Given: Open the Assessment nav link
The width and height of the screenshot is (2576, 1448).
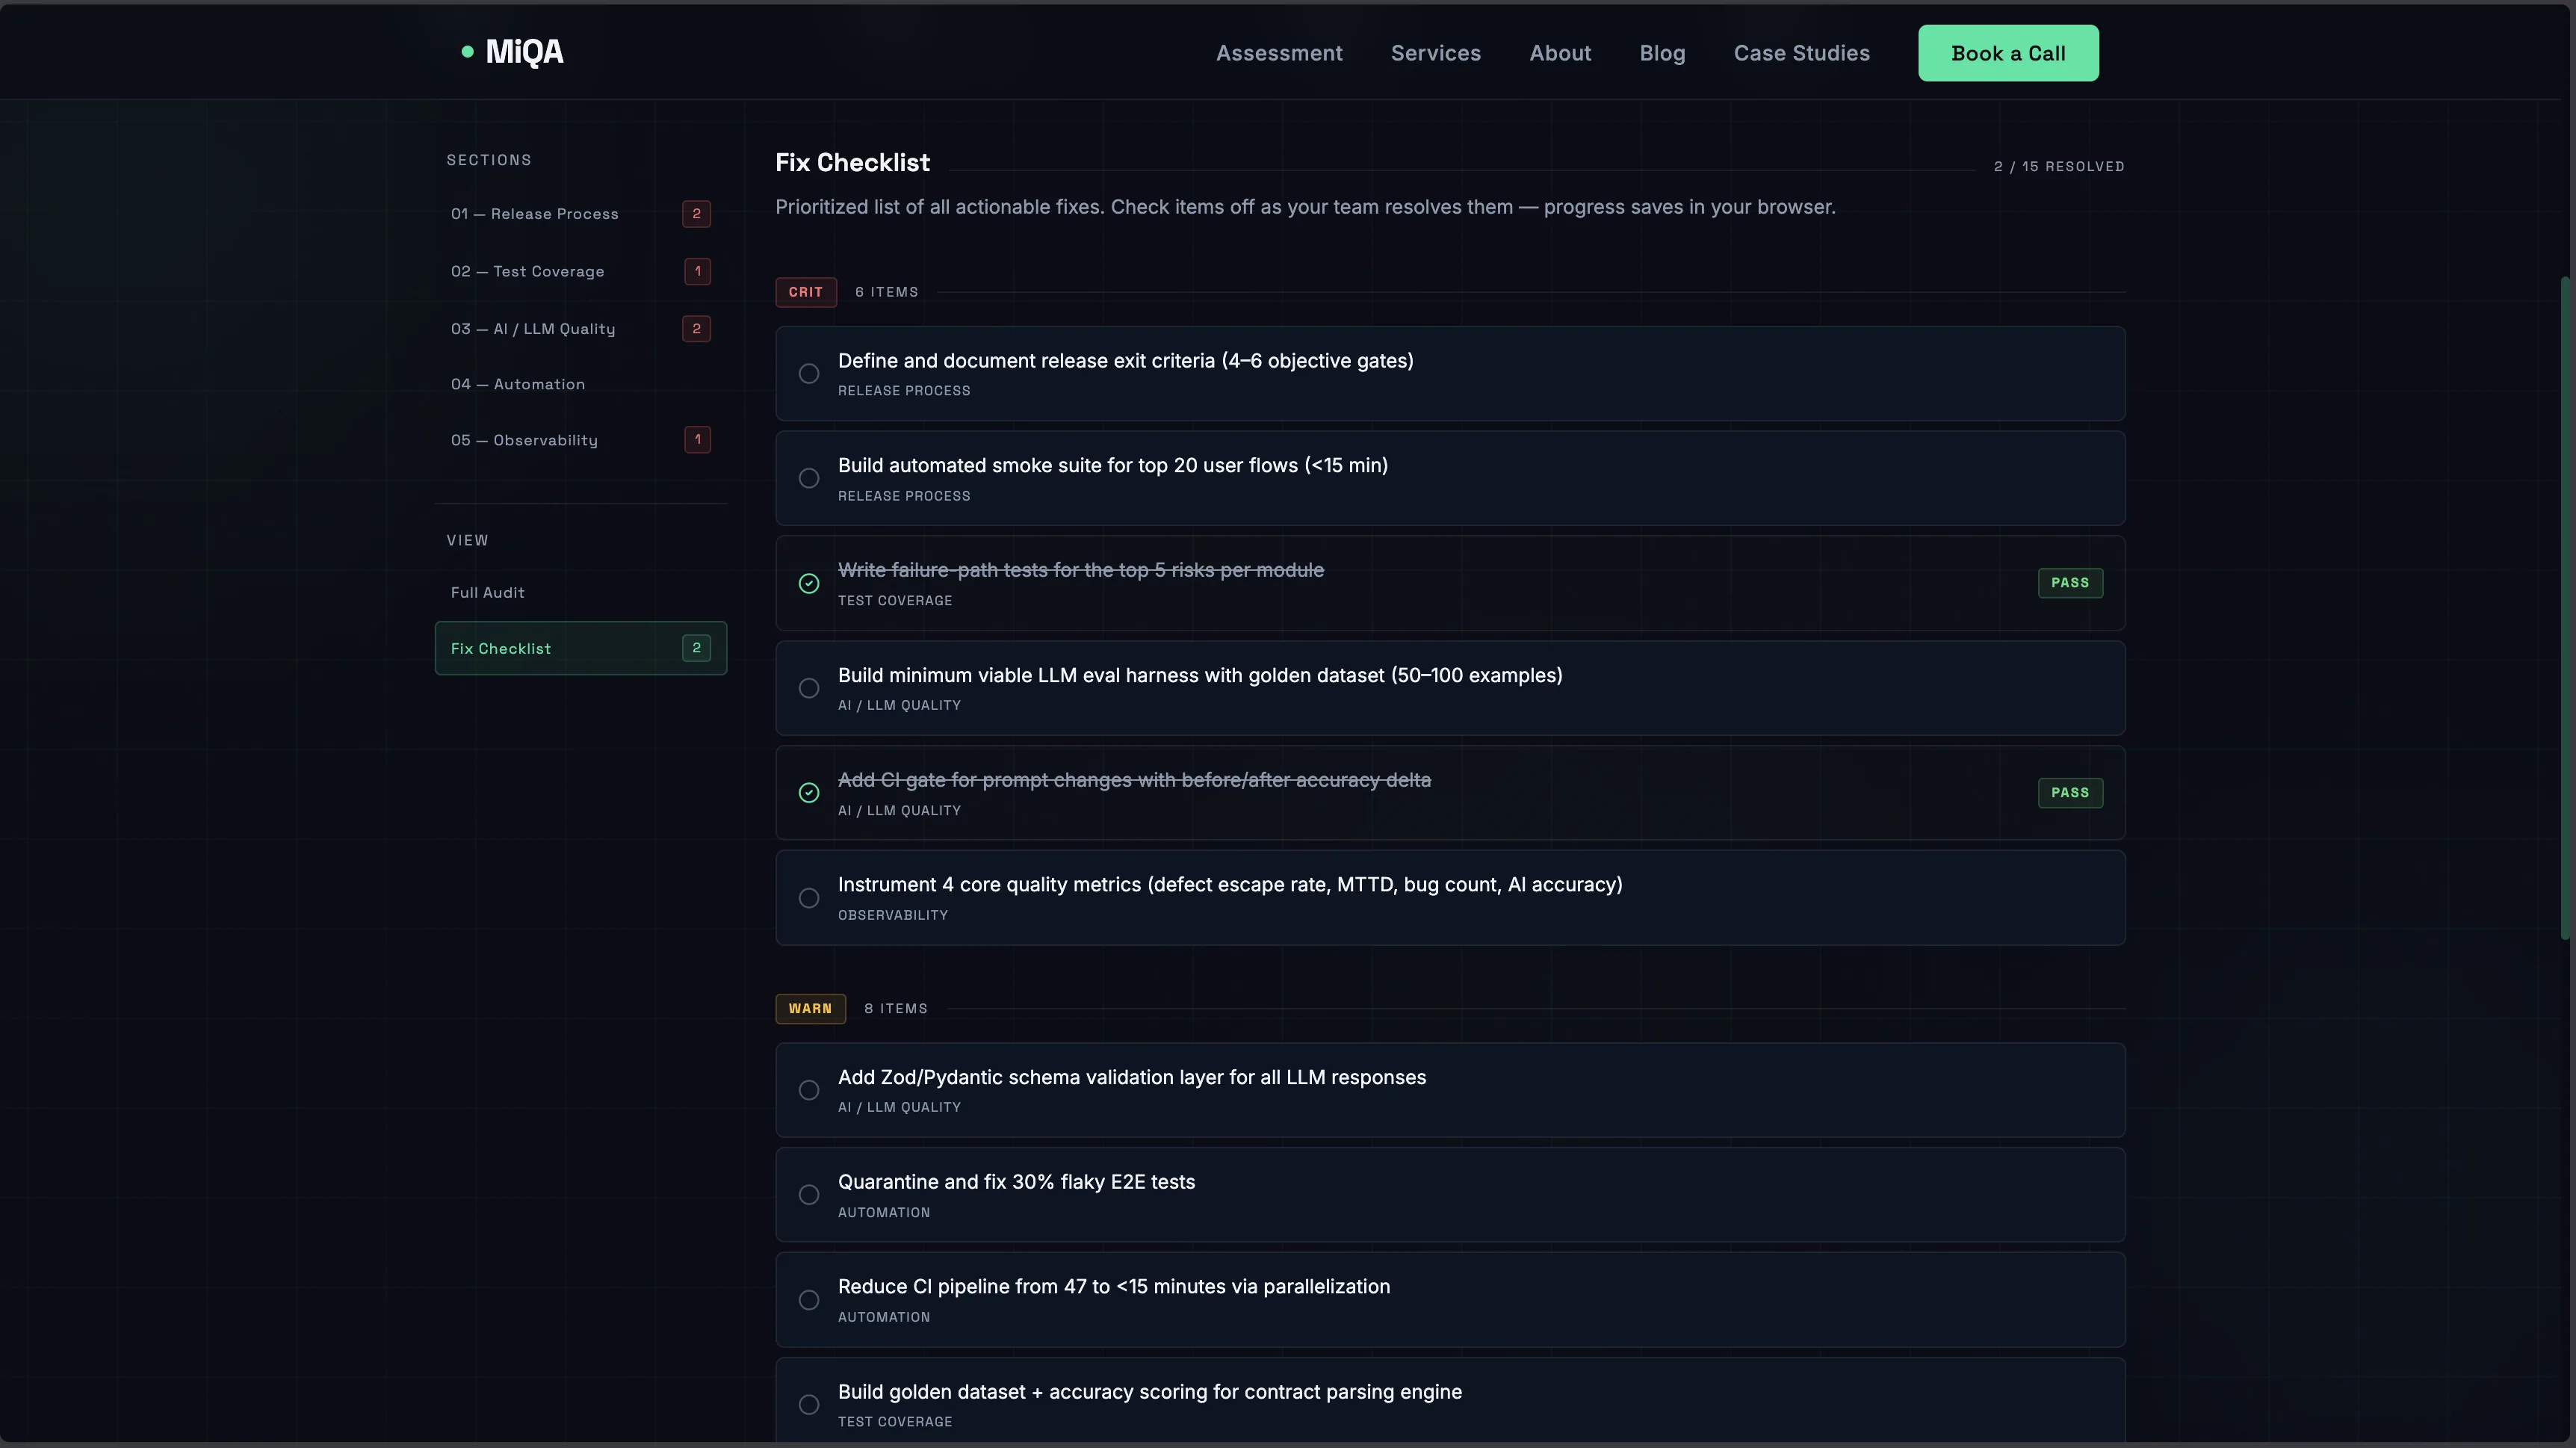Looking at the screenshot, I should [1279, 53].
